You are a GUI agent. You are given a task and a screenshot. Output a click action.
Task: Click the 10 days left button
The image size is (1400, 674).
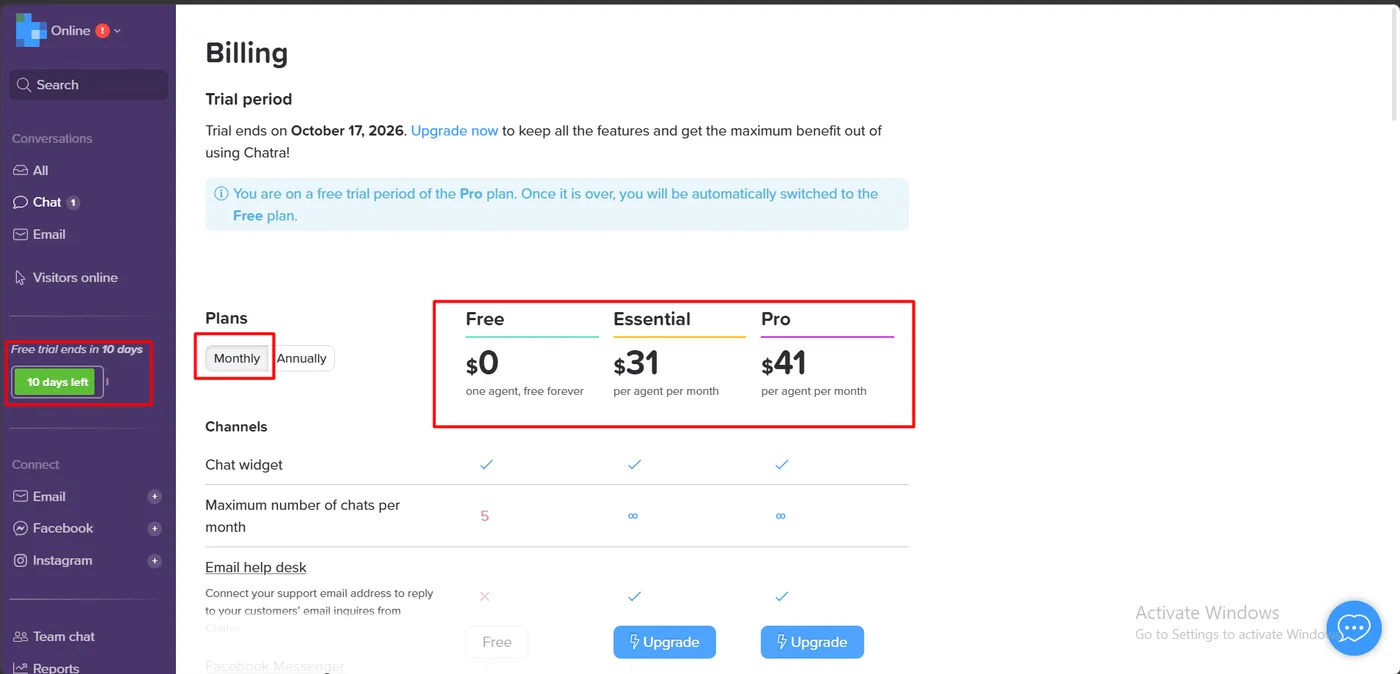57,382
